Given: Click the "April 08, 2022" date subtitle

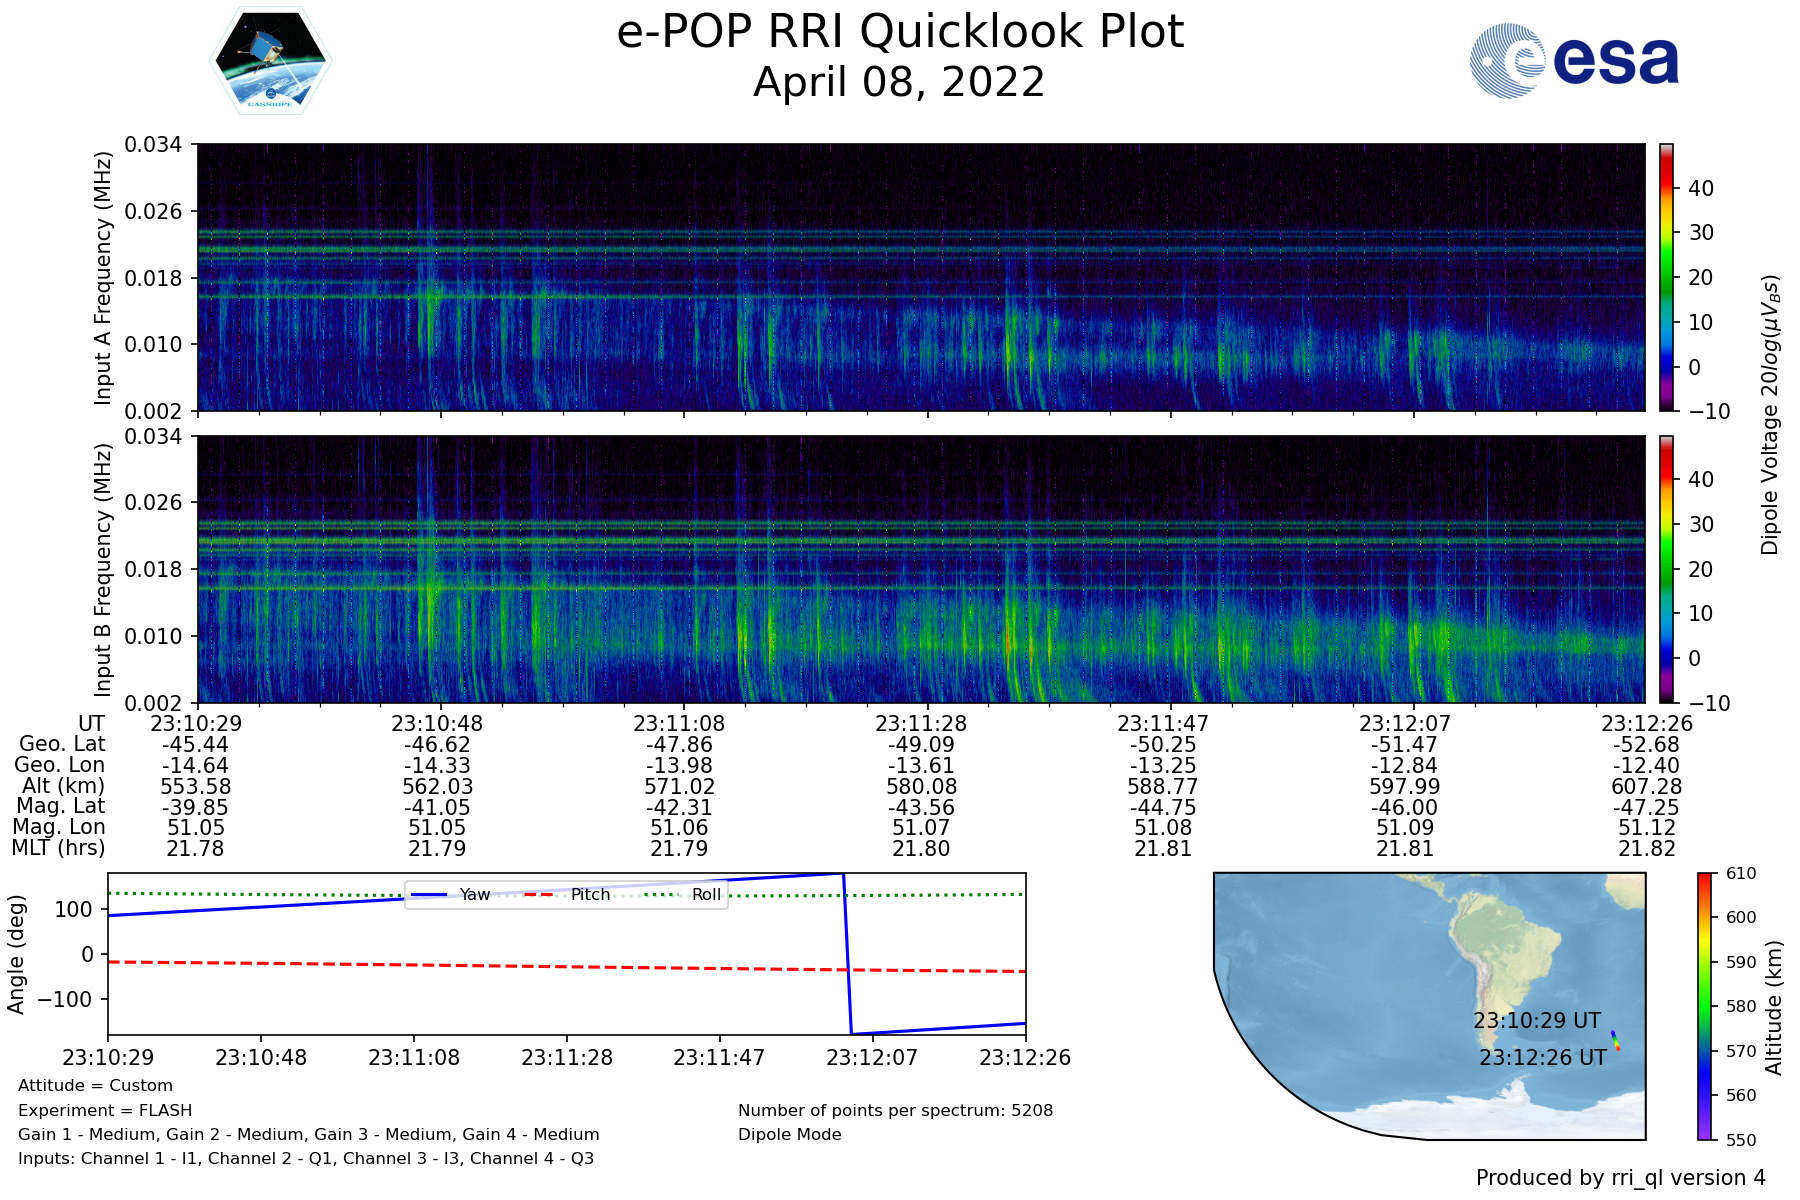Looking at the screenshot, I should tap(899, 82).
